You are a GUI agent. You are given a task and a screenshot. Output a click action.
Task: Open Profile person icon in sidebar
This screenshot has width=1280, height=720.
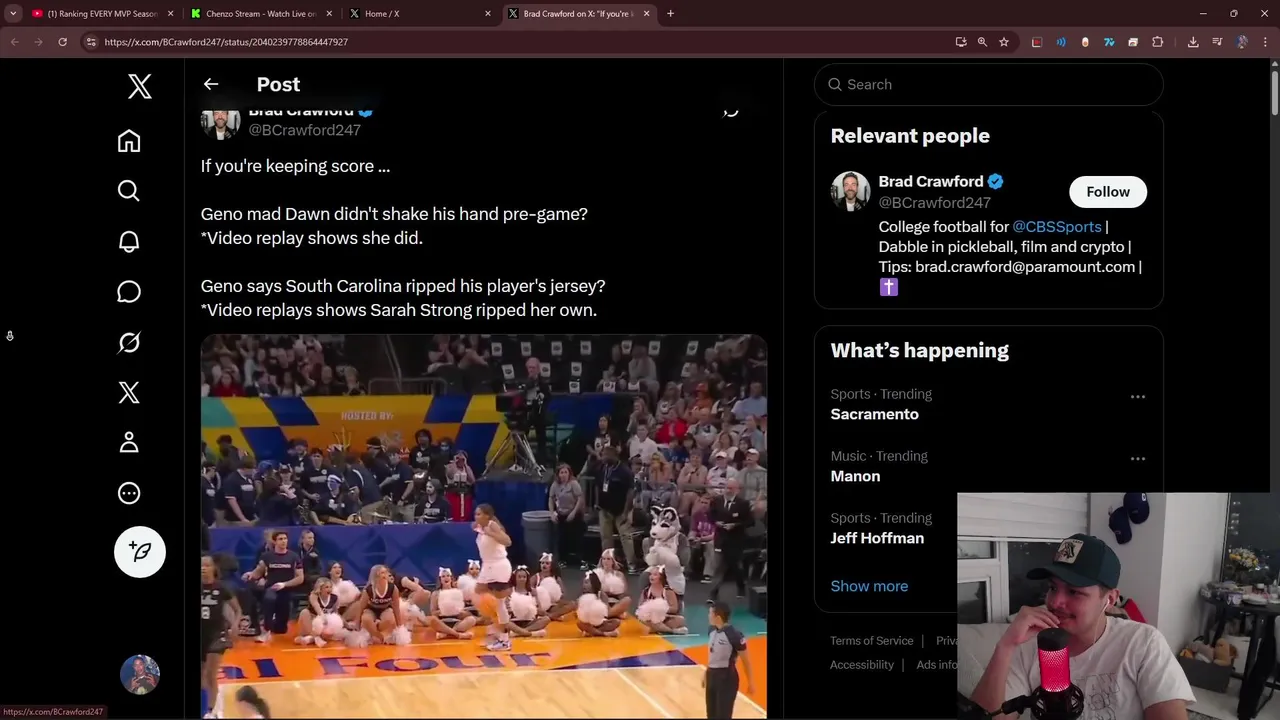pyautogui.click(x=129, y=442)
